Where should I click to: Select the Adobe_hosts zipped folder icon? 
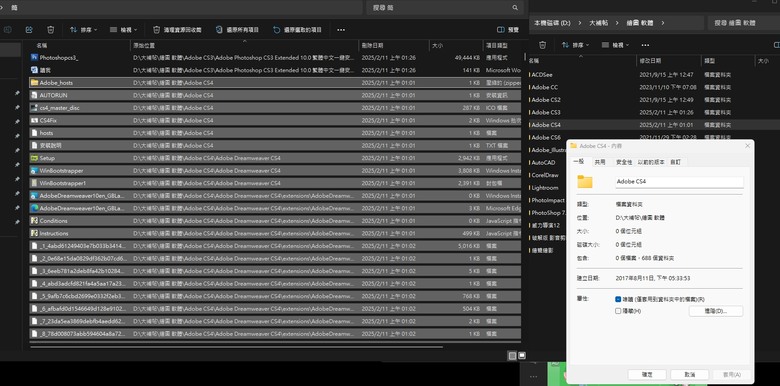click(34, 83)
